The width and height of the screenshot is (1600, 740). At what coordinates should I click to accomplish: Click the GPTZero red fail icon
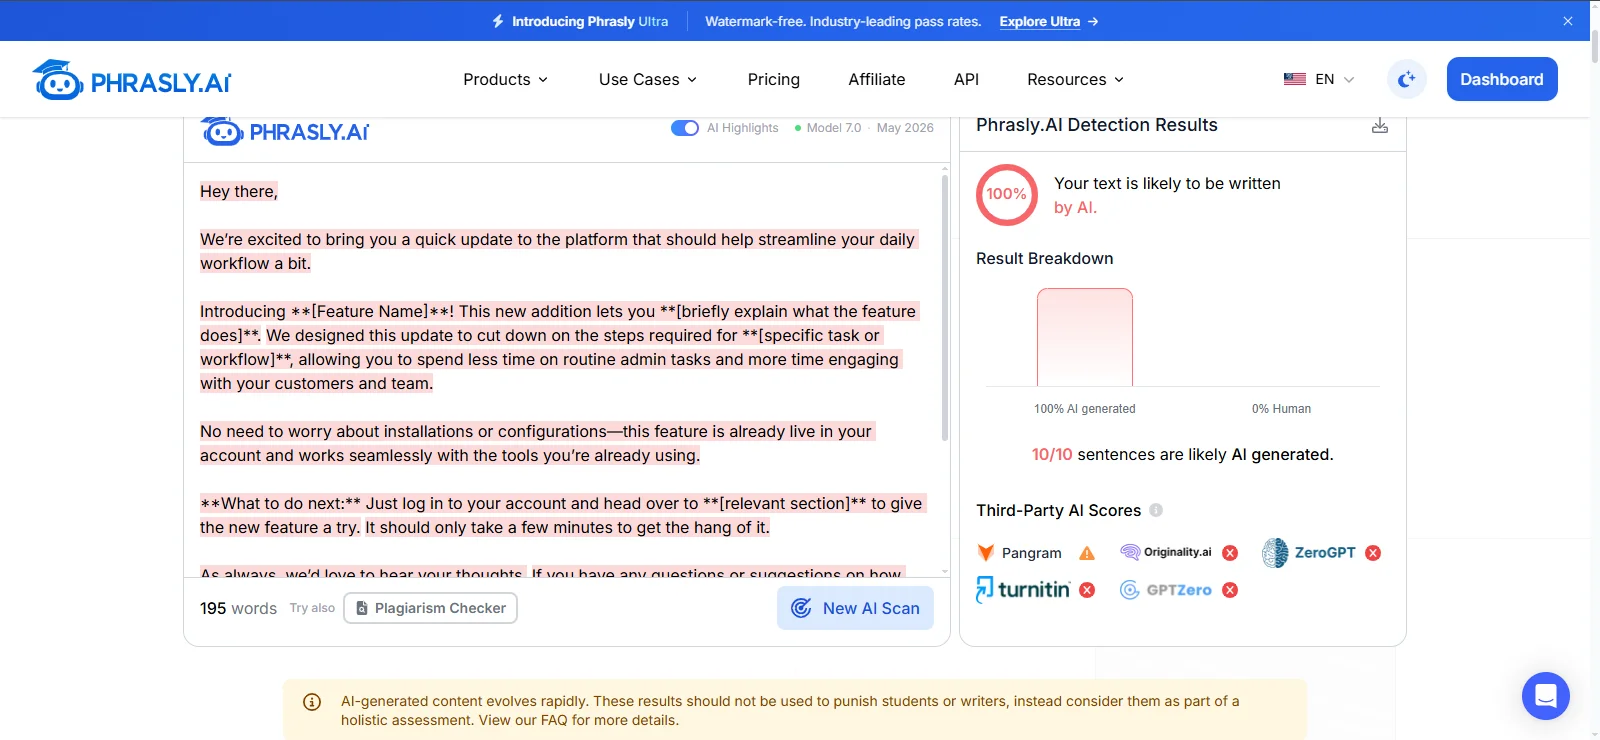(x=1230, y=590)
